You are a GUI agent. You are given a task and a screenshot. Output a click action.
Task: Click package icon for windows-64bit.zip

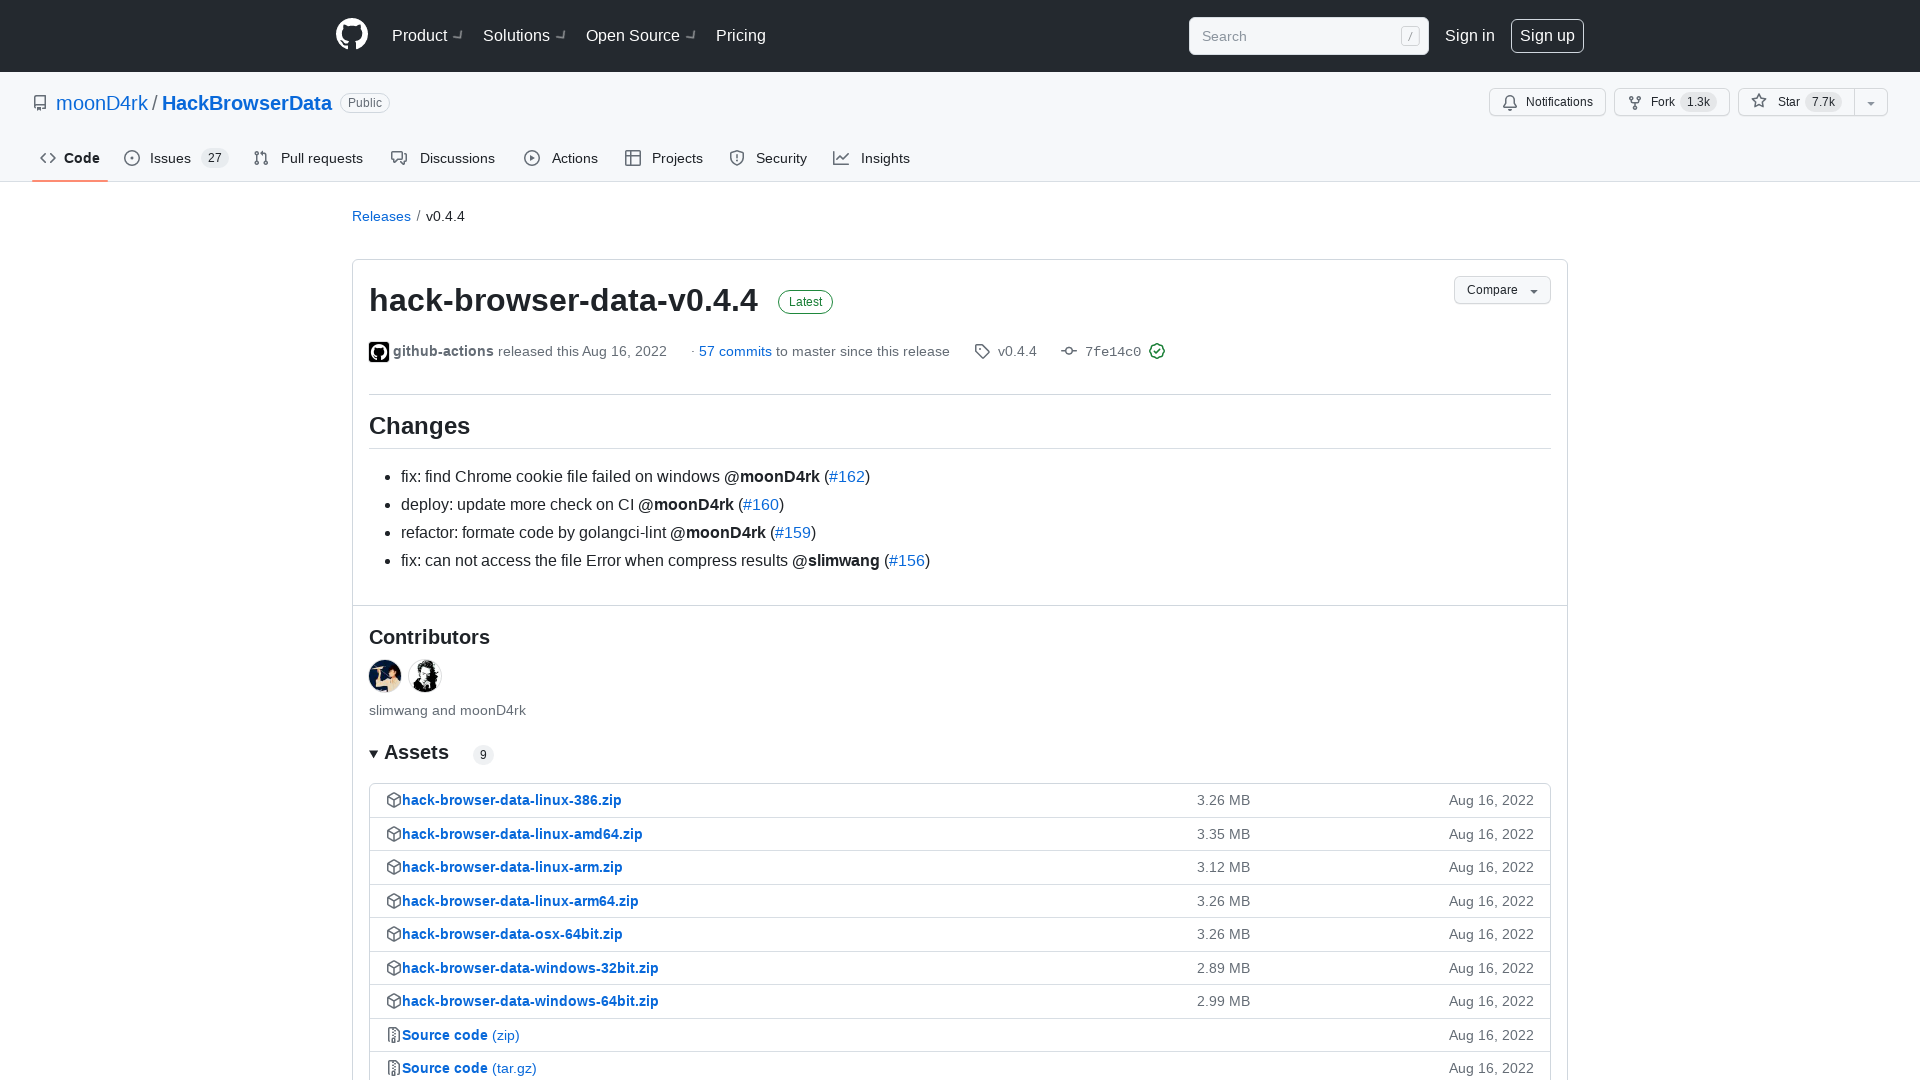tap(394, 1001)
